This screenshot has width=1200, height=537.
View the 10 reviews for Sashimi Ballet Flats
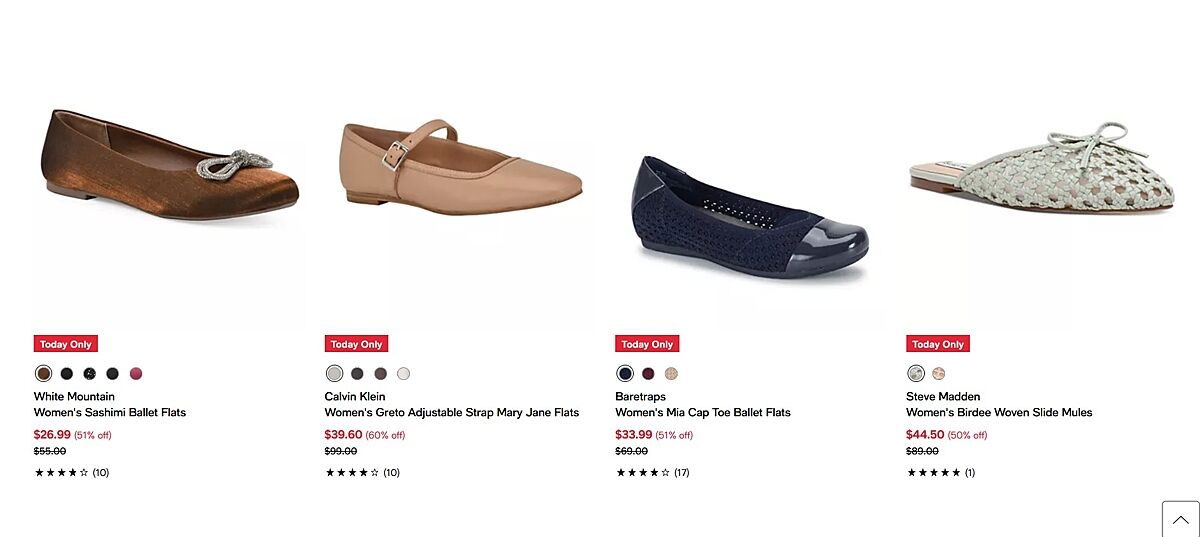72,472
